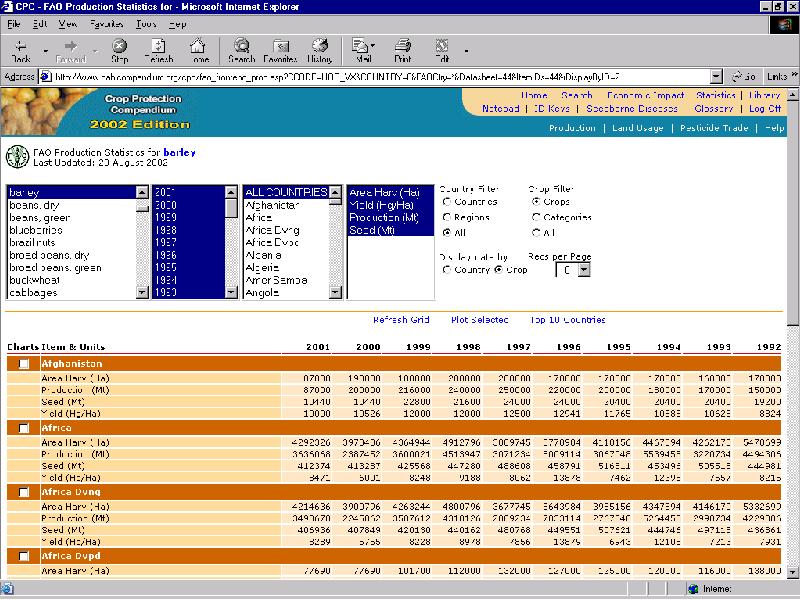Open the Favorites toolbar icon
Viewport: 800px width, 600px height.
[x=281, y=46]
